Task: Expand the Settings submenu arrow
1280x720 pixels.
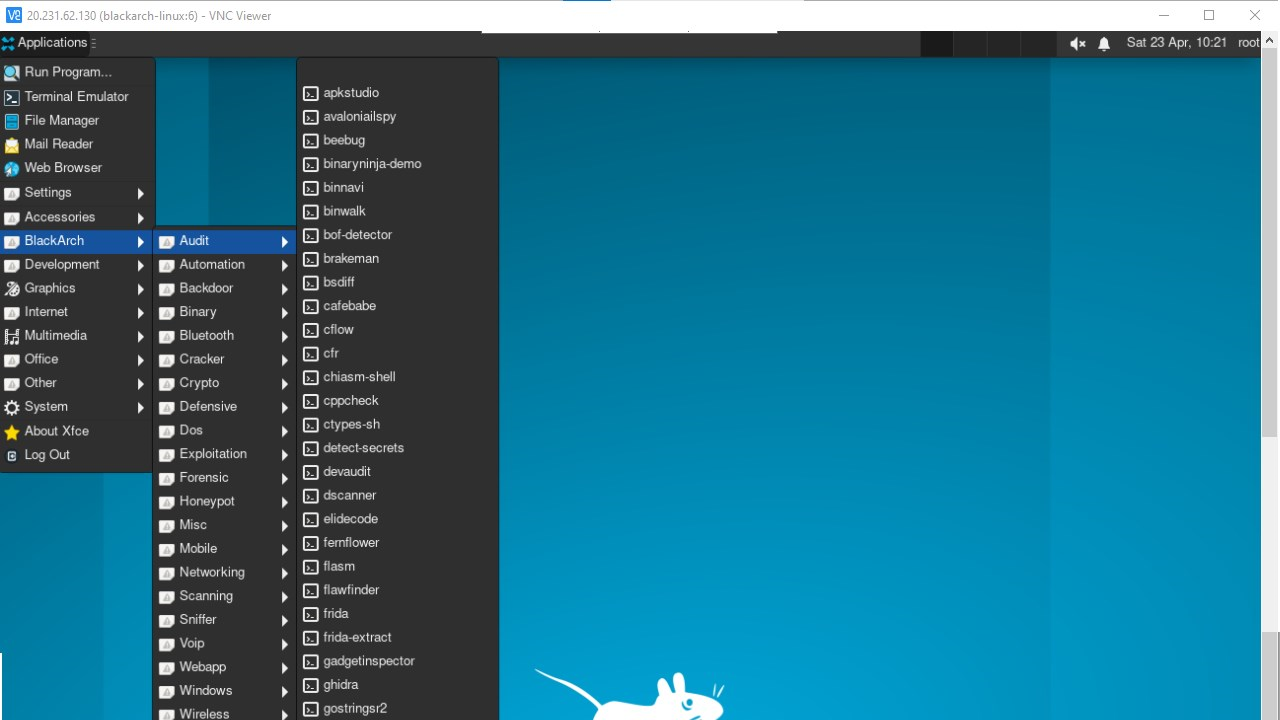Action: 140,193
